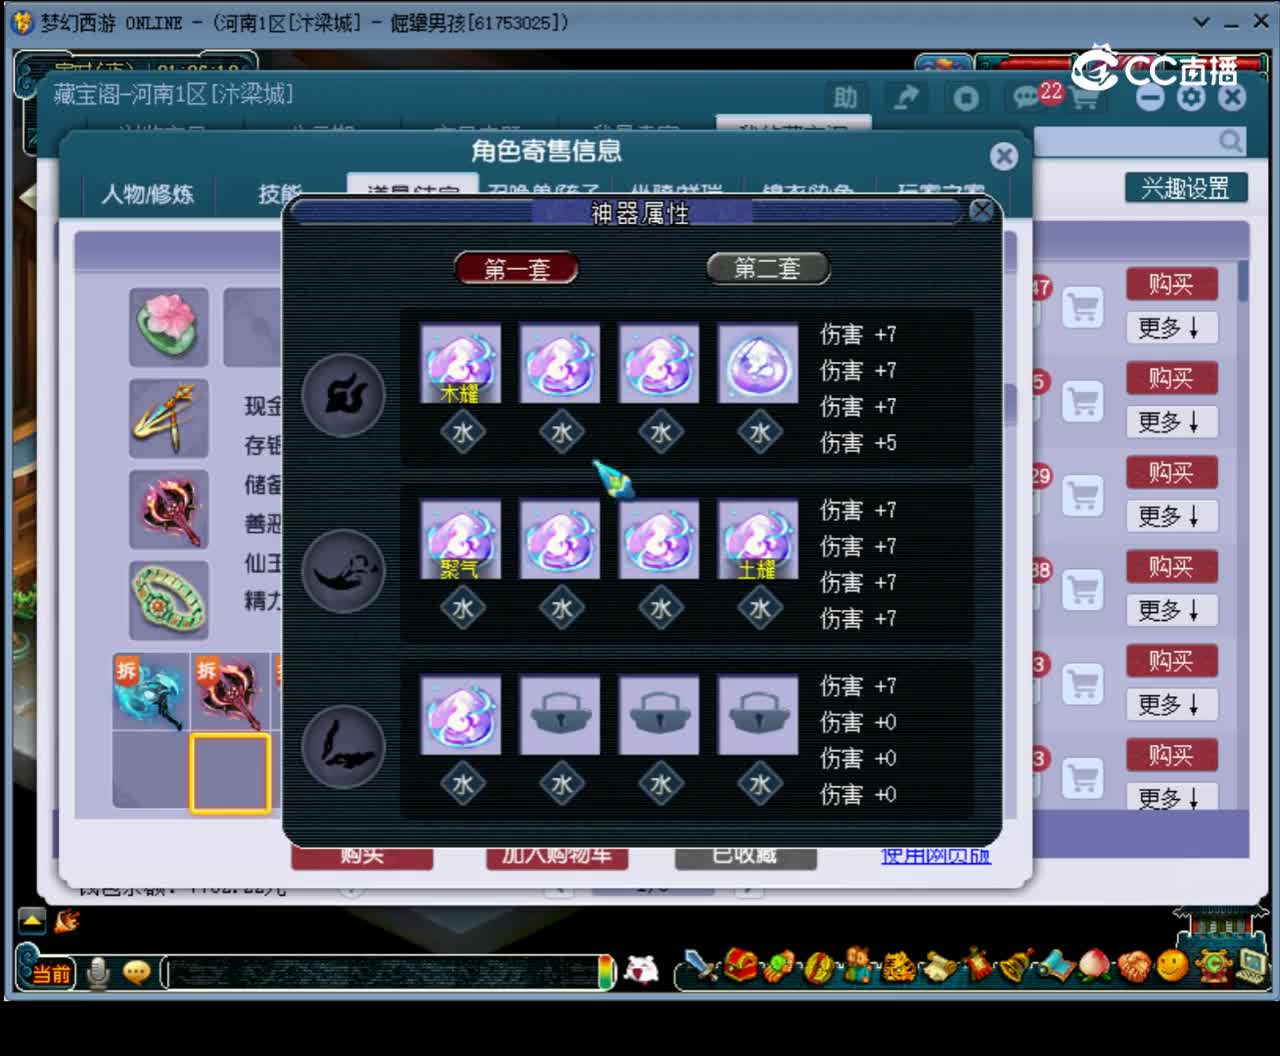Click the topmost 购买 button in listing
1280x1056 pixels.
coord(1171,284)
